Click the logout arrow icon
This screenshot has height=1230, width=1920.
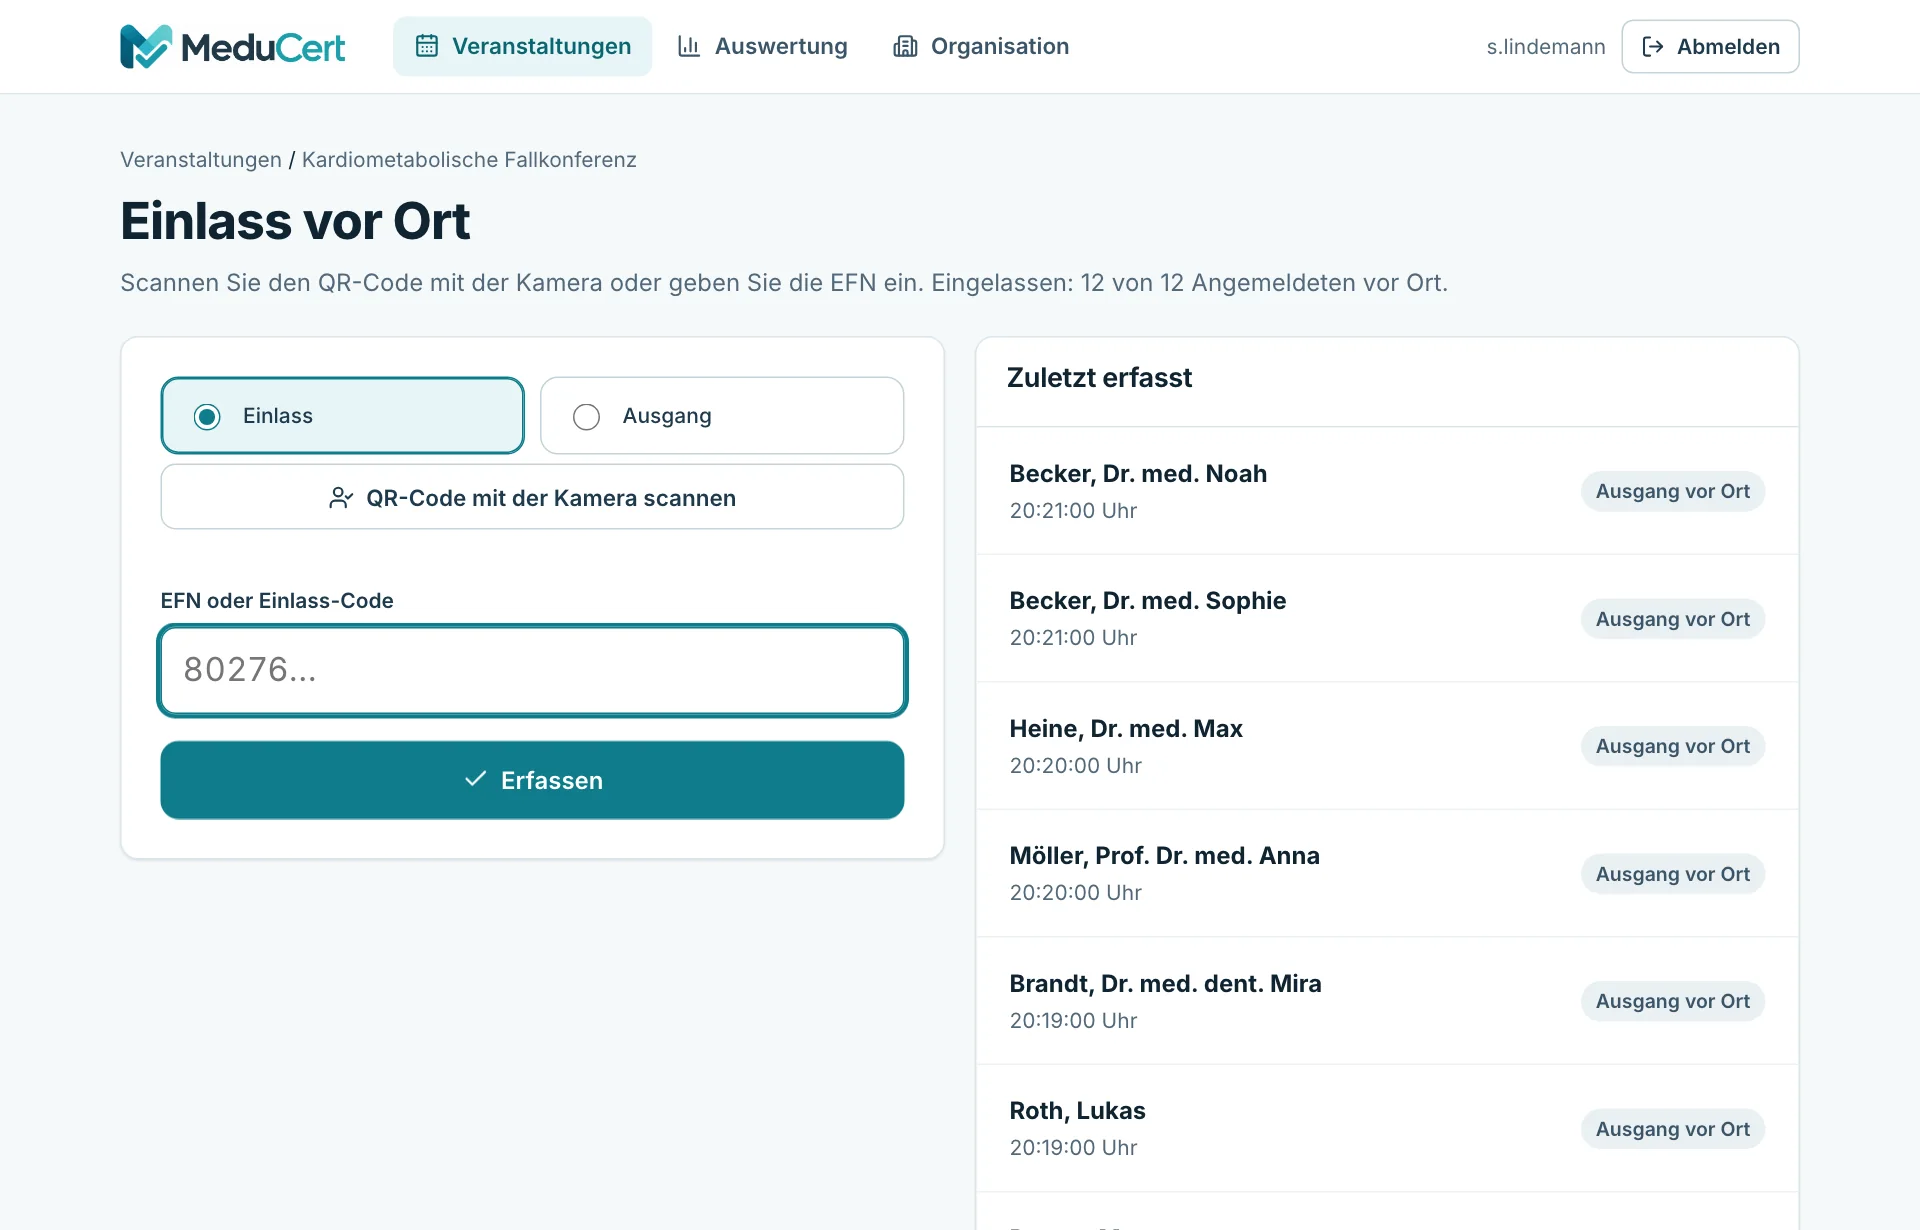point(1653,46)
